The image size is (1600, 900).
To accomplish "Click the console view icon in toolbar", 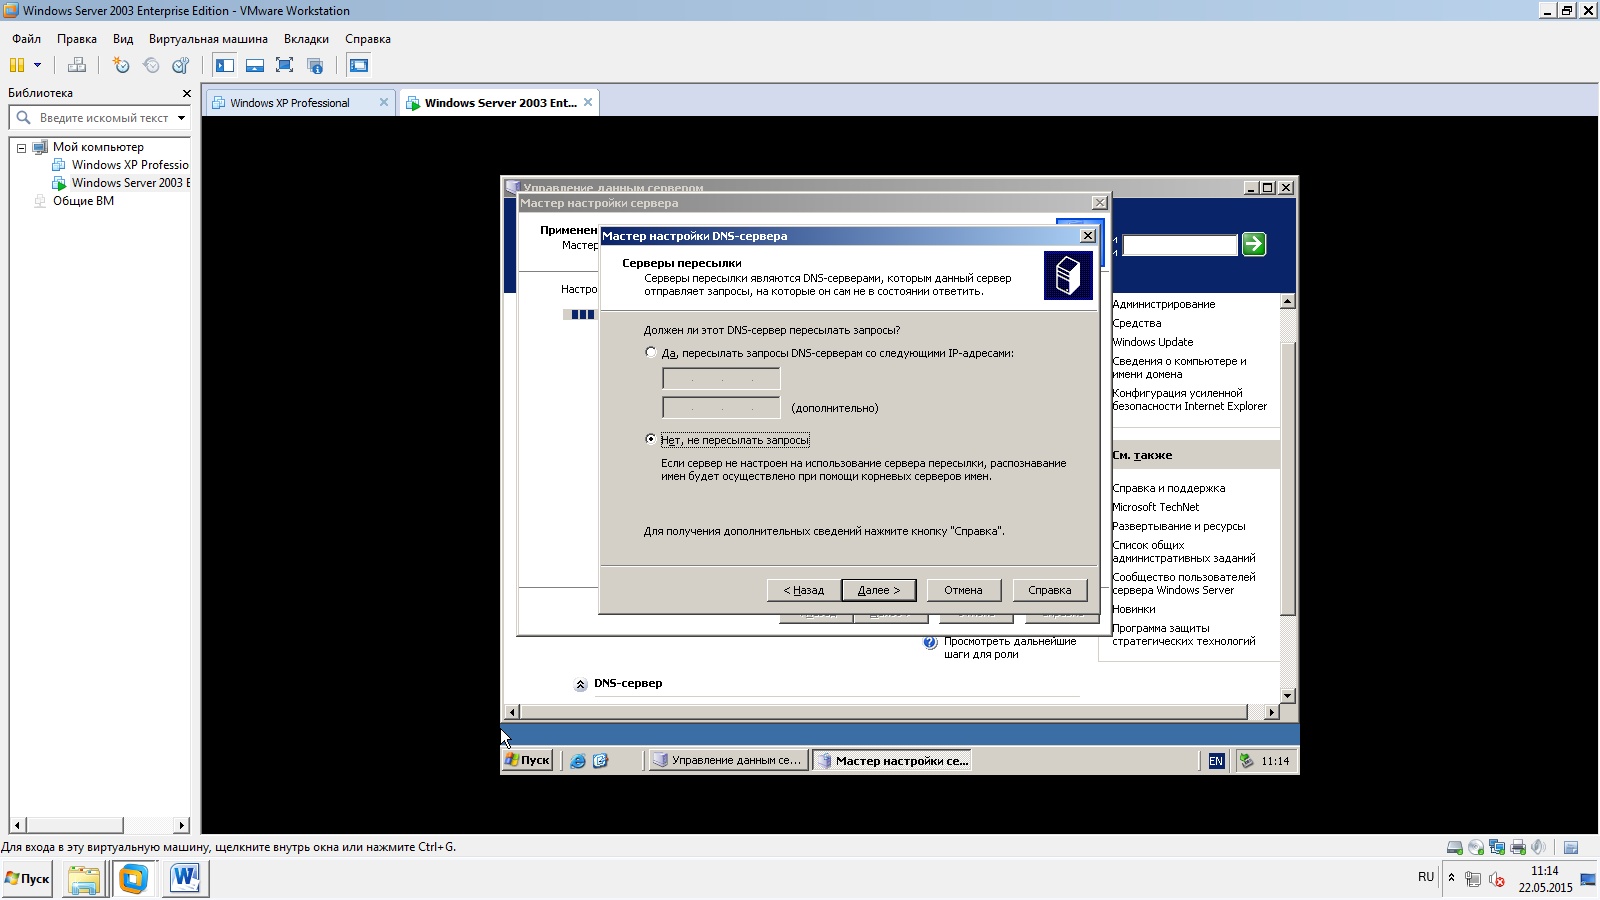I will 359,65.
